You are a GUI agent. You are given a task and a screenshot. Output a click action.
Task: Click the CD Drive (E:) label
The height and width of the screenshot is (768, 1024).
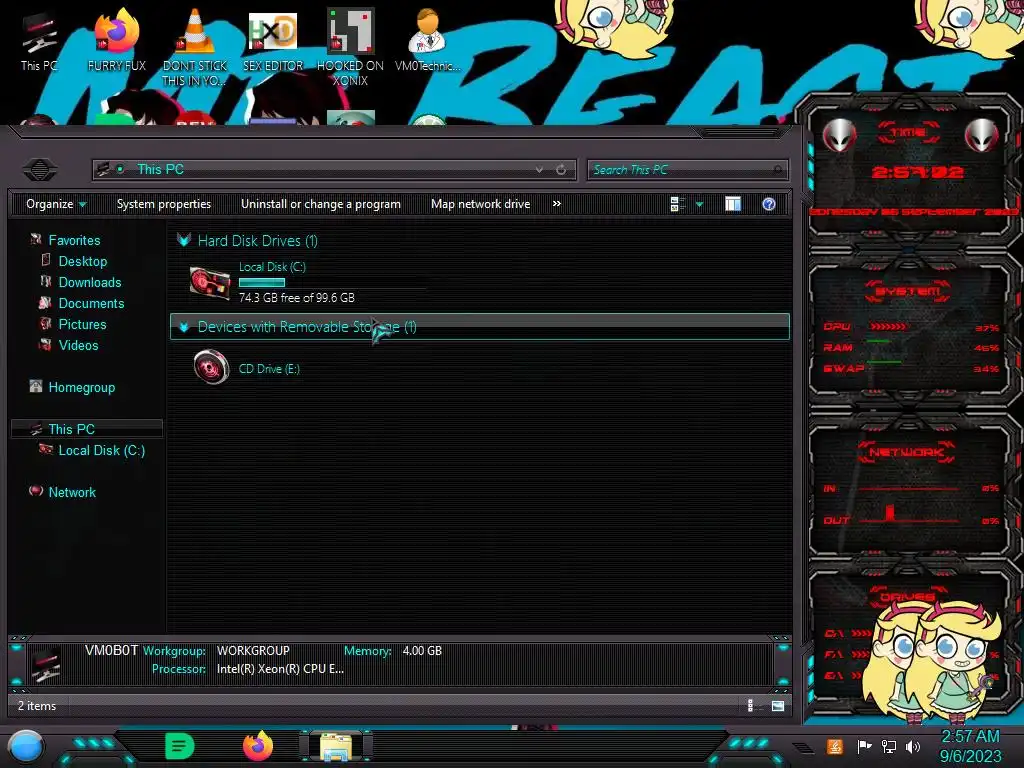(x=269, y=369)
